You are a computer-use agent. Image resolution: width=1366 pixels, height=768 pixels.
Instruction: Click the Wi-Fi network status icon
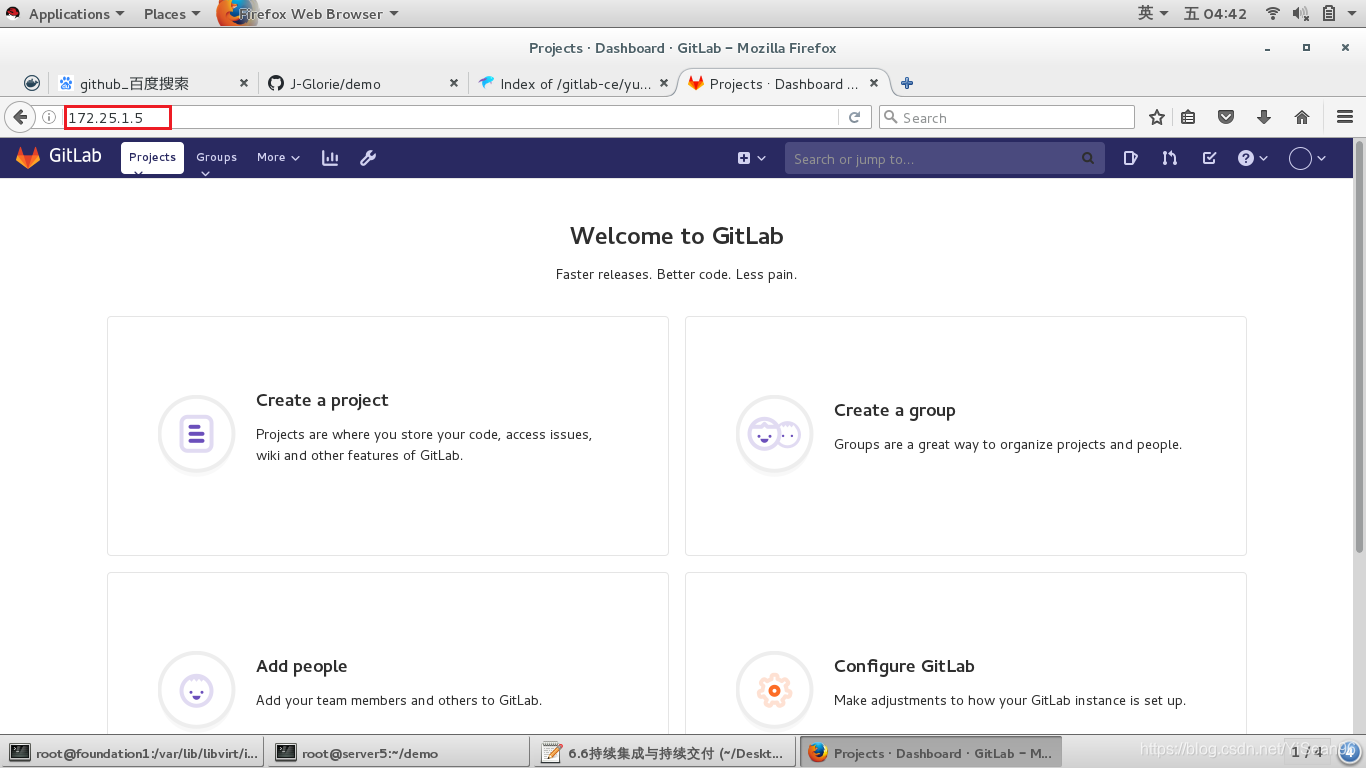coord(1273,14)
